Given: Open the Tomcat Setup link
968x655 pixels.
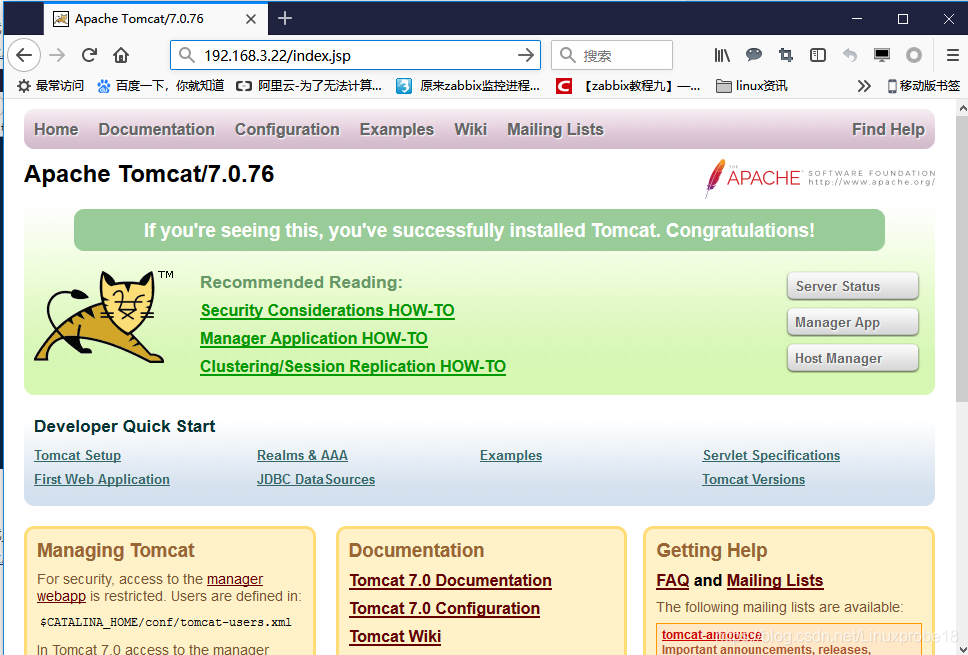Looking at the screenshot, I should 77,456.
